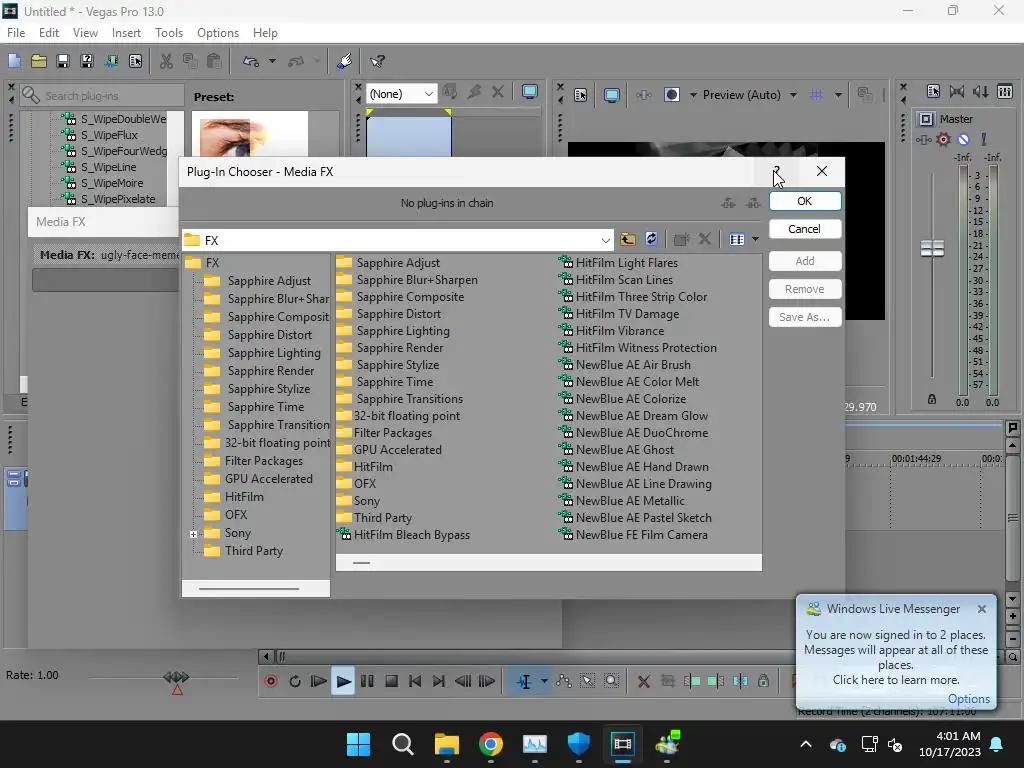Open Sapphire Lighting folder in list
Screen dimensions: 1024x768
pyautogui.click(x=394, y=331)
